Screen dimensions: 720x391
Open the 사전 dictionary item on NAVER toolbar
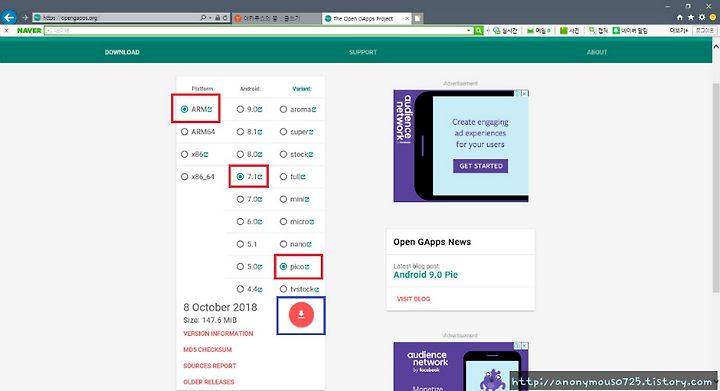569,31
